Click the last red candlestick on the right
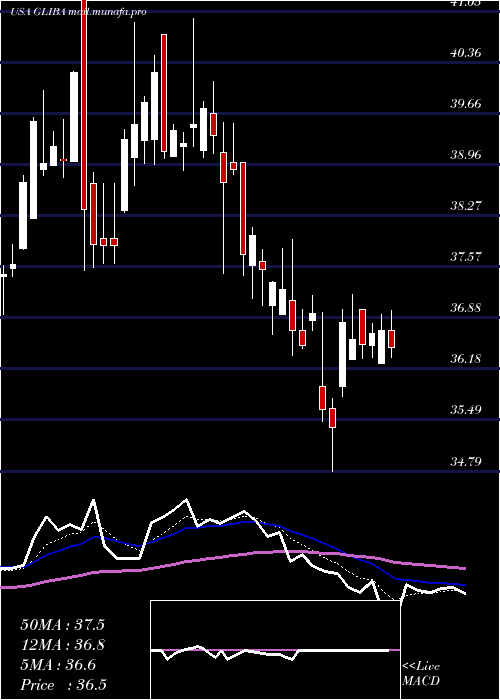 click(x=392, y=339)
